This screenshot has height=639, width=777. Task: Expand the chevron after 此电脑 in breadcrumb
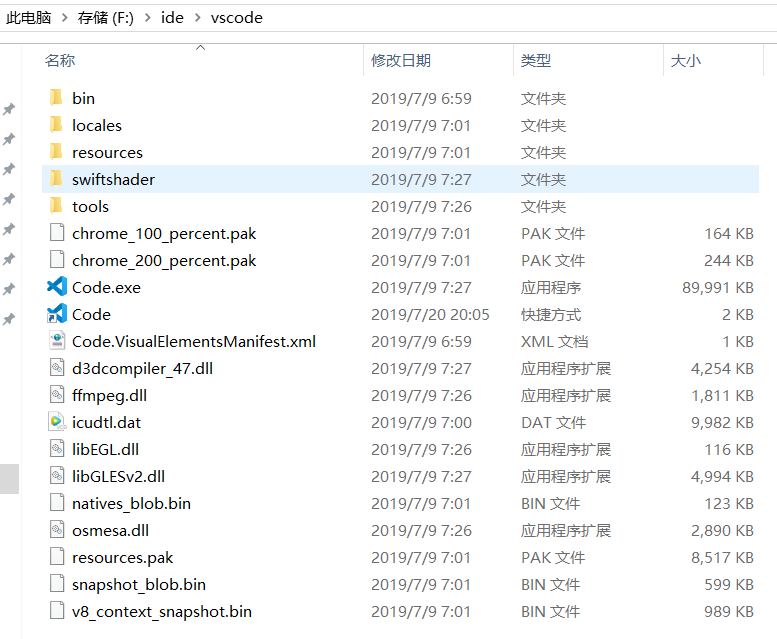click(64, 18)
